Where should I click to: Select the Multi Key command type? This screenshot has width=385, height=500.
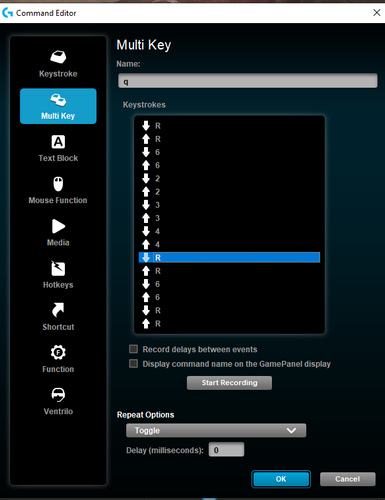[58, 106]
